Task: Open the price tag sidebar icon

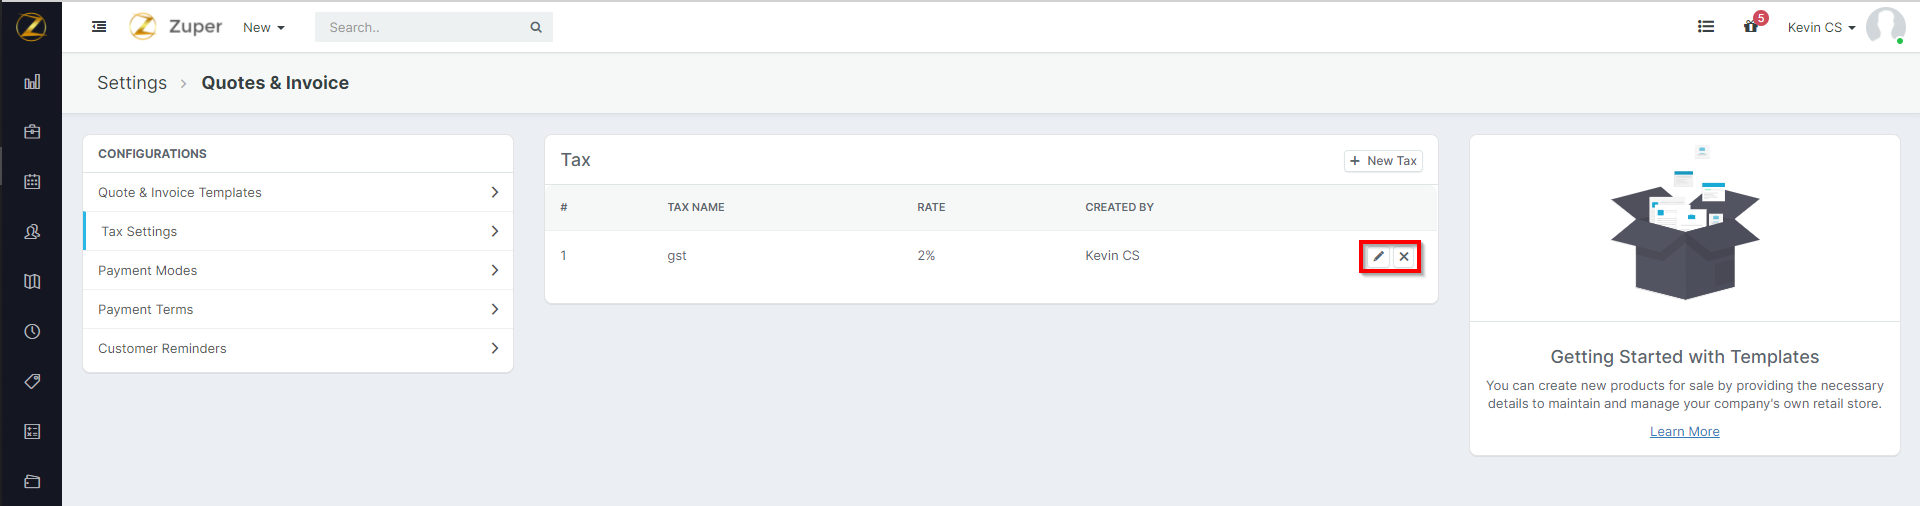Action: coord(32,381)
